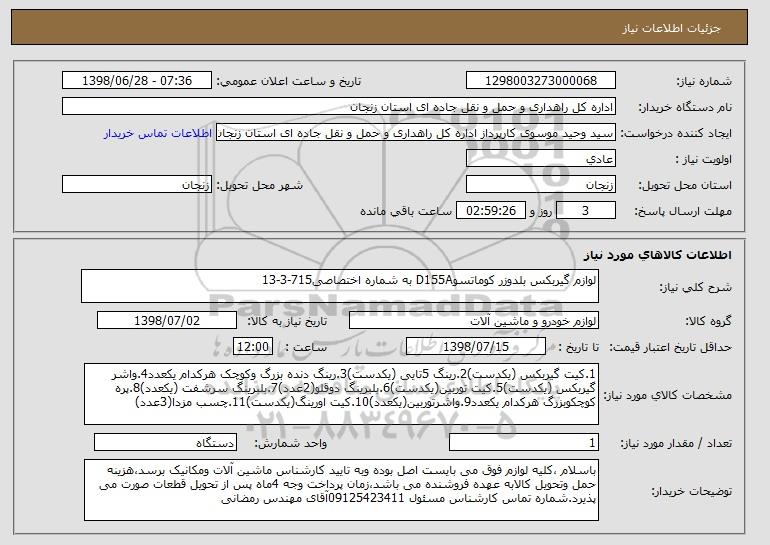770x545 pixels.
Task: Select the need number field 1298003273000068
Action: (541, 81)
